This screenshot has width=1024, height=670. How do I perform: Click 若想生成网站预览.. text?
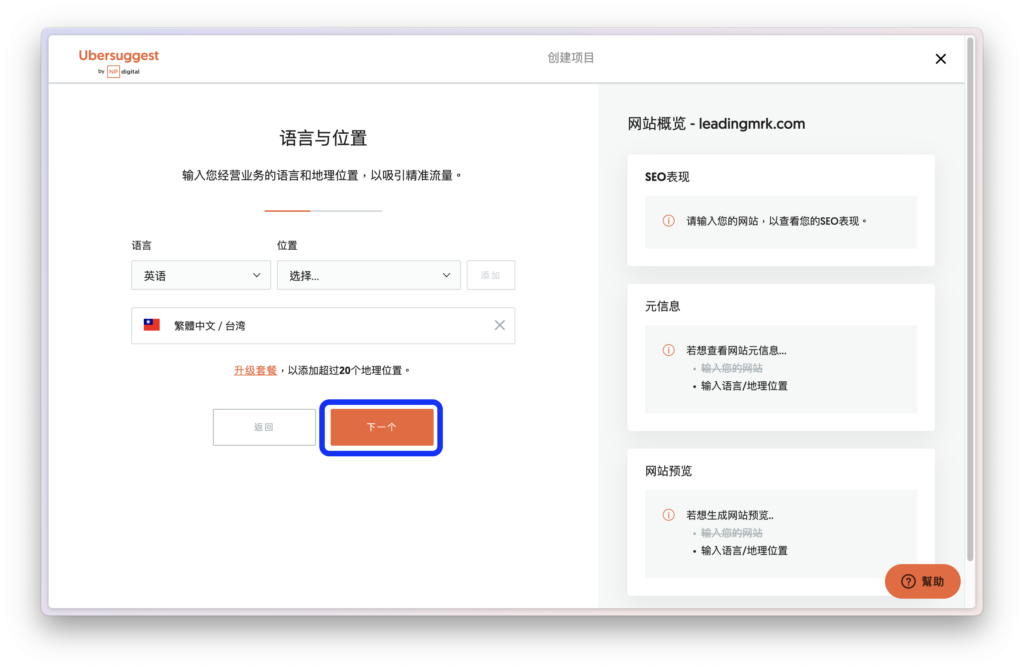(729, 515)
